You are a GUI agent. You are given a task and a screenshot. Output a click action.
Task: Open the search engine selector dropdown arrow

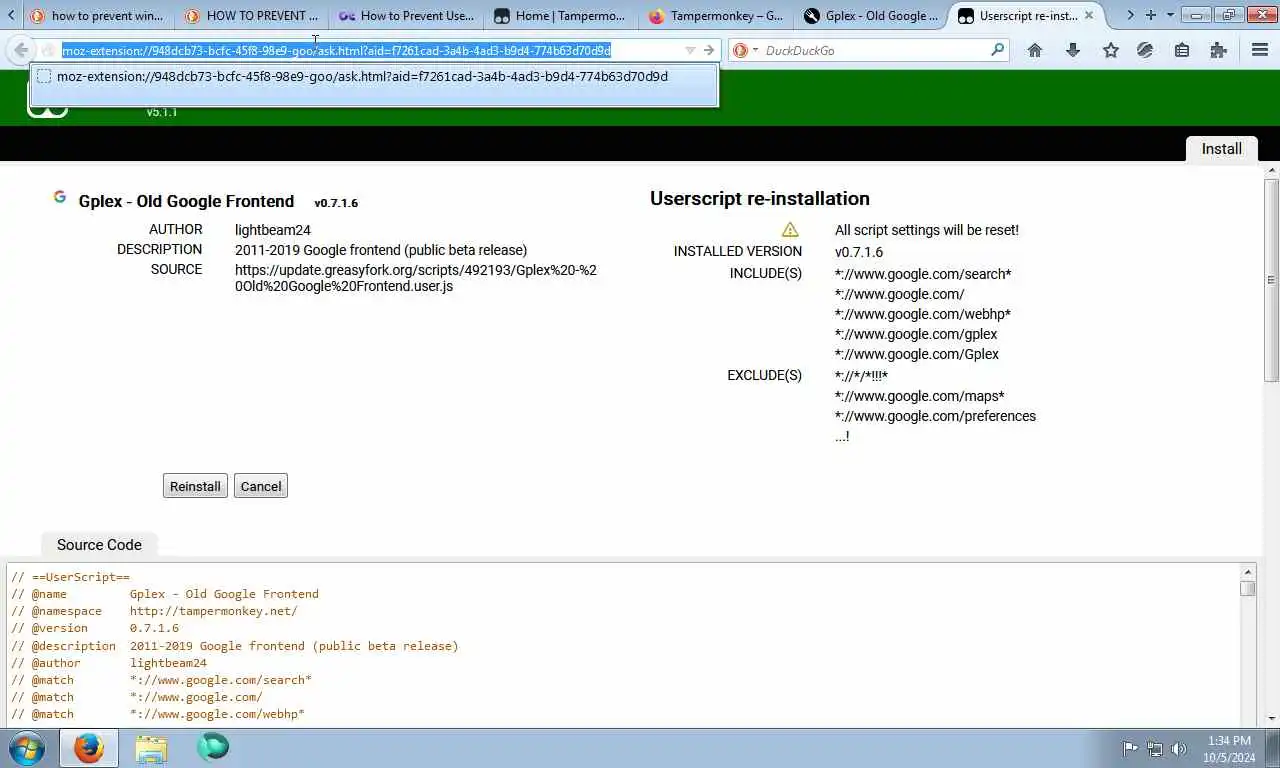tap(755, 50)
